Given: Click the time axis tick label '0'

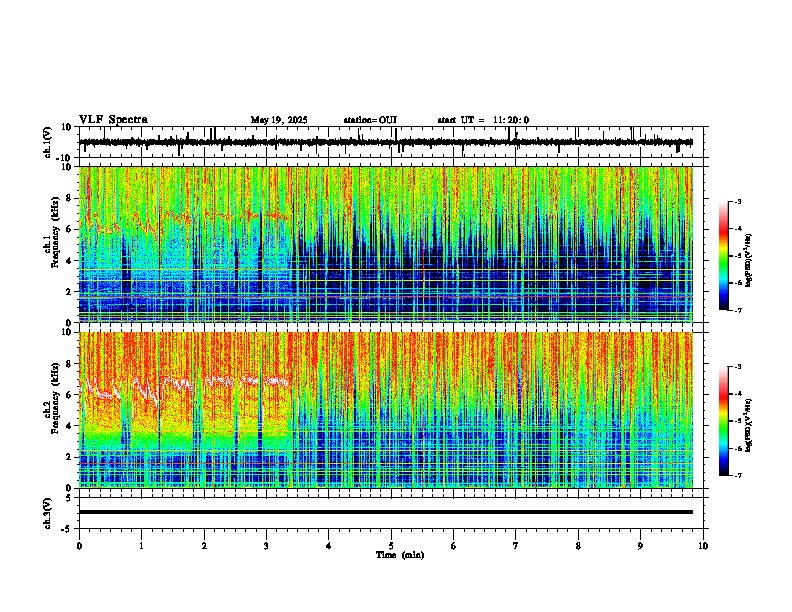Looking at the screenshot, I should click(79, 546).
